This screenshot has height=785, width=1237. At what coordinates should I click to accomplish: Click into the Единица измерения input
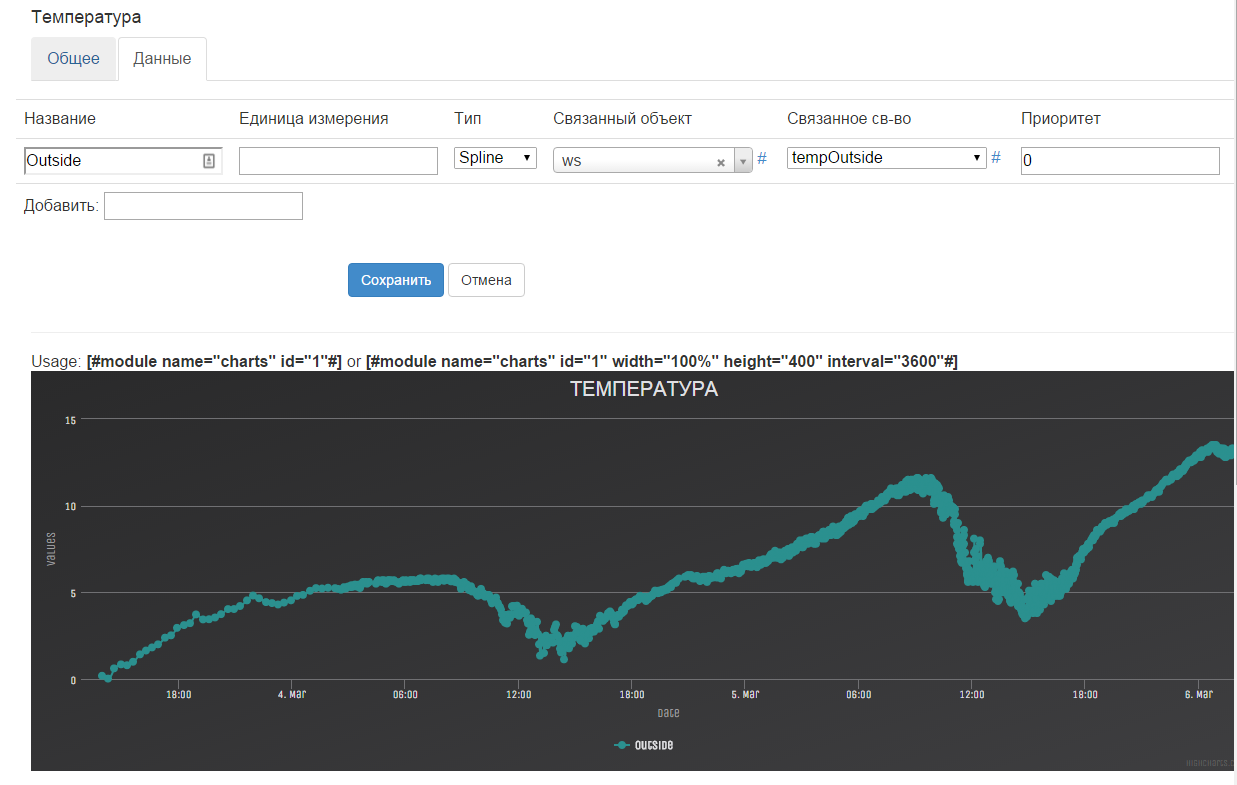click(x=338, y=161)
